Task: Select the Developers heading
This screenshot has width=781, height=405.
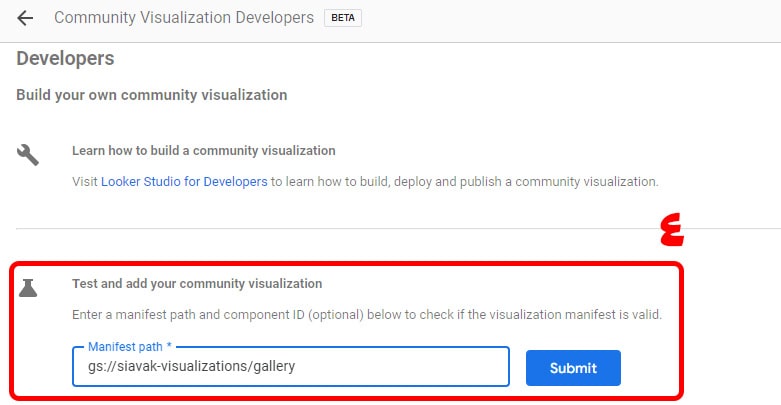Action: (65, 59)
